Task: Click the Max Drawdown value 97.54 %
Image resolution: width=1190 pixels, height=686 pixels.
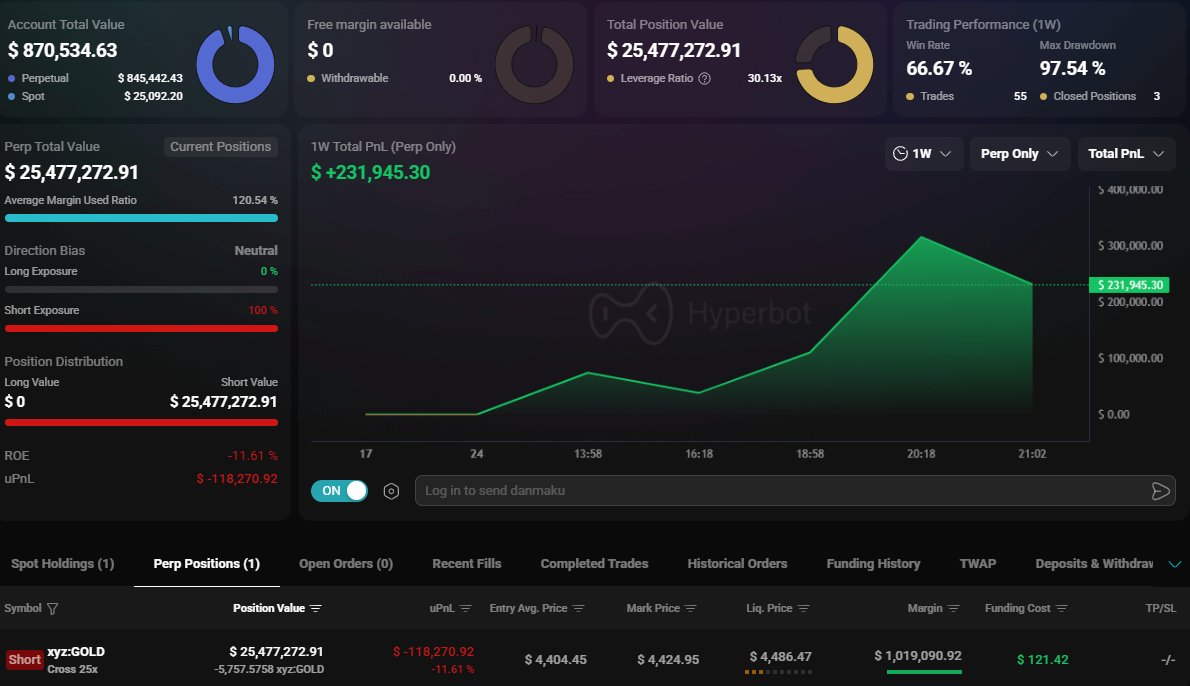Action: [1072, 68]
